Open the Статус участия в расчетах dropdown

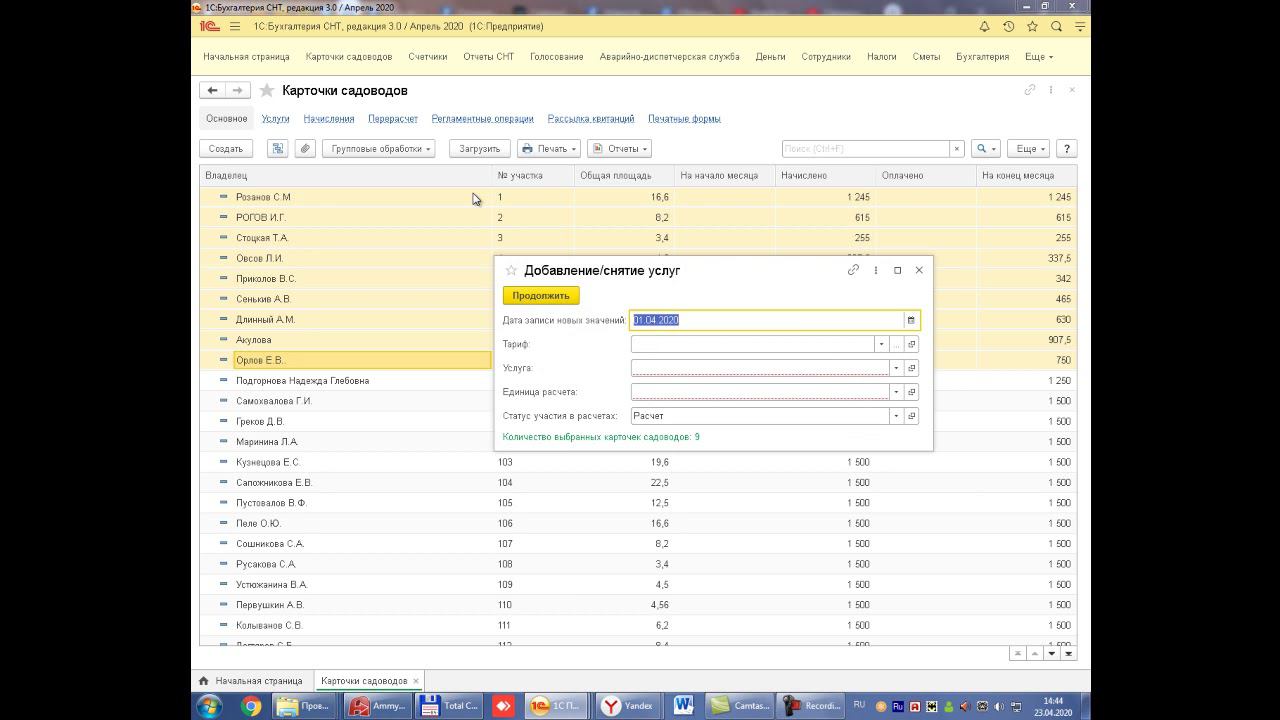(x=896, y=416)
